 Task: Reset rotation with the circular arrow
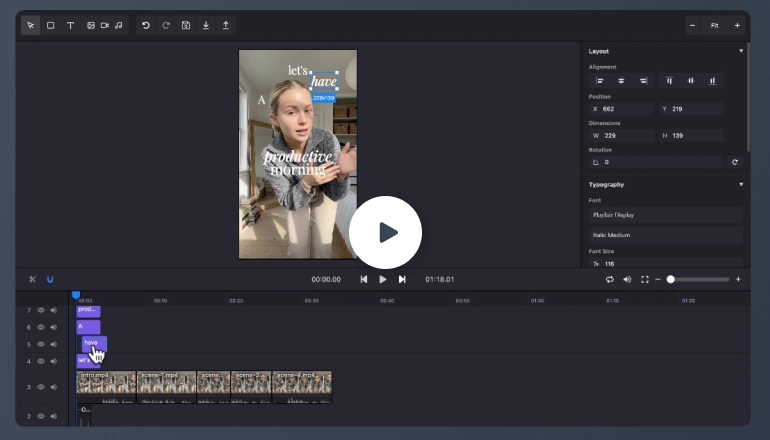point(735,162)
